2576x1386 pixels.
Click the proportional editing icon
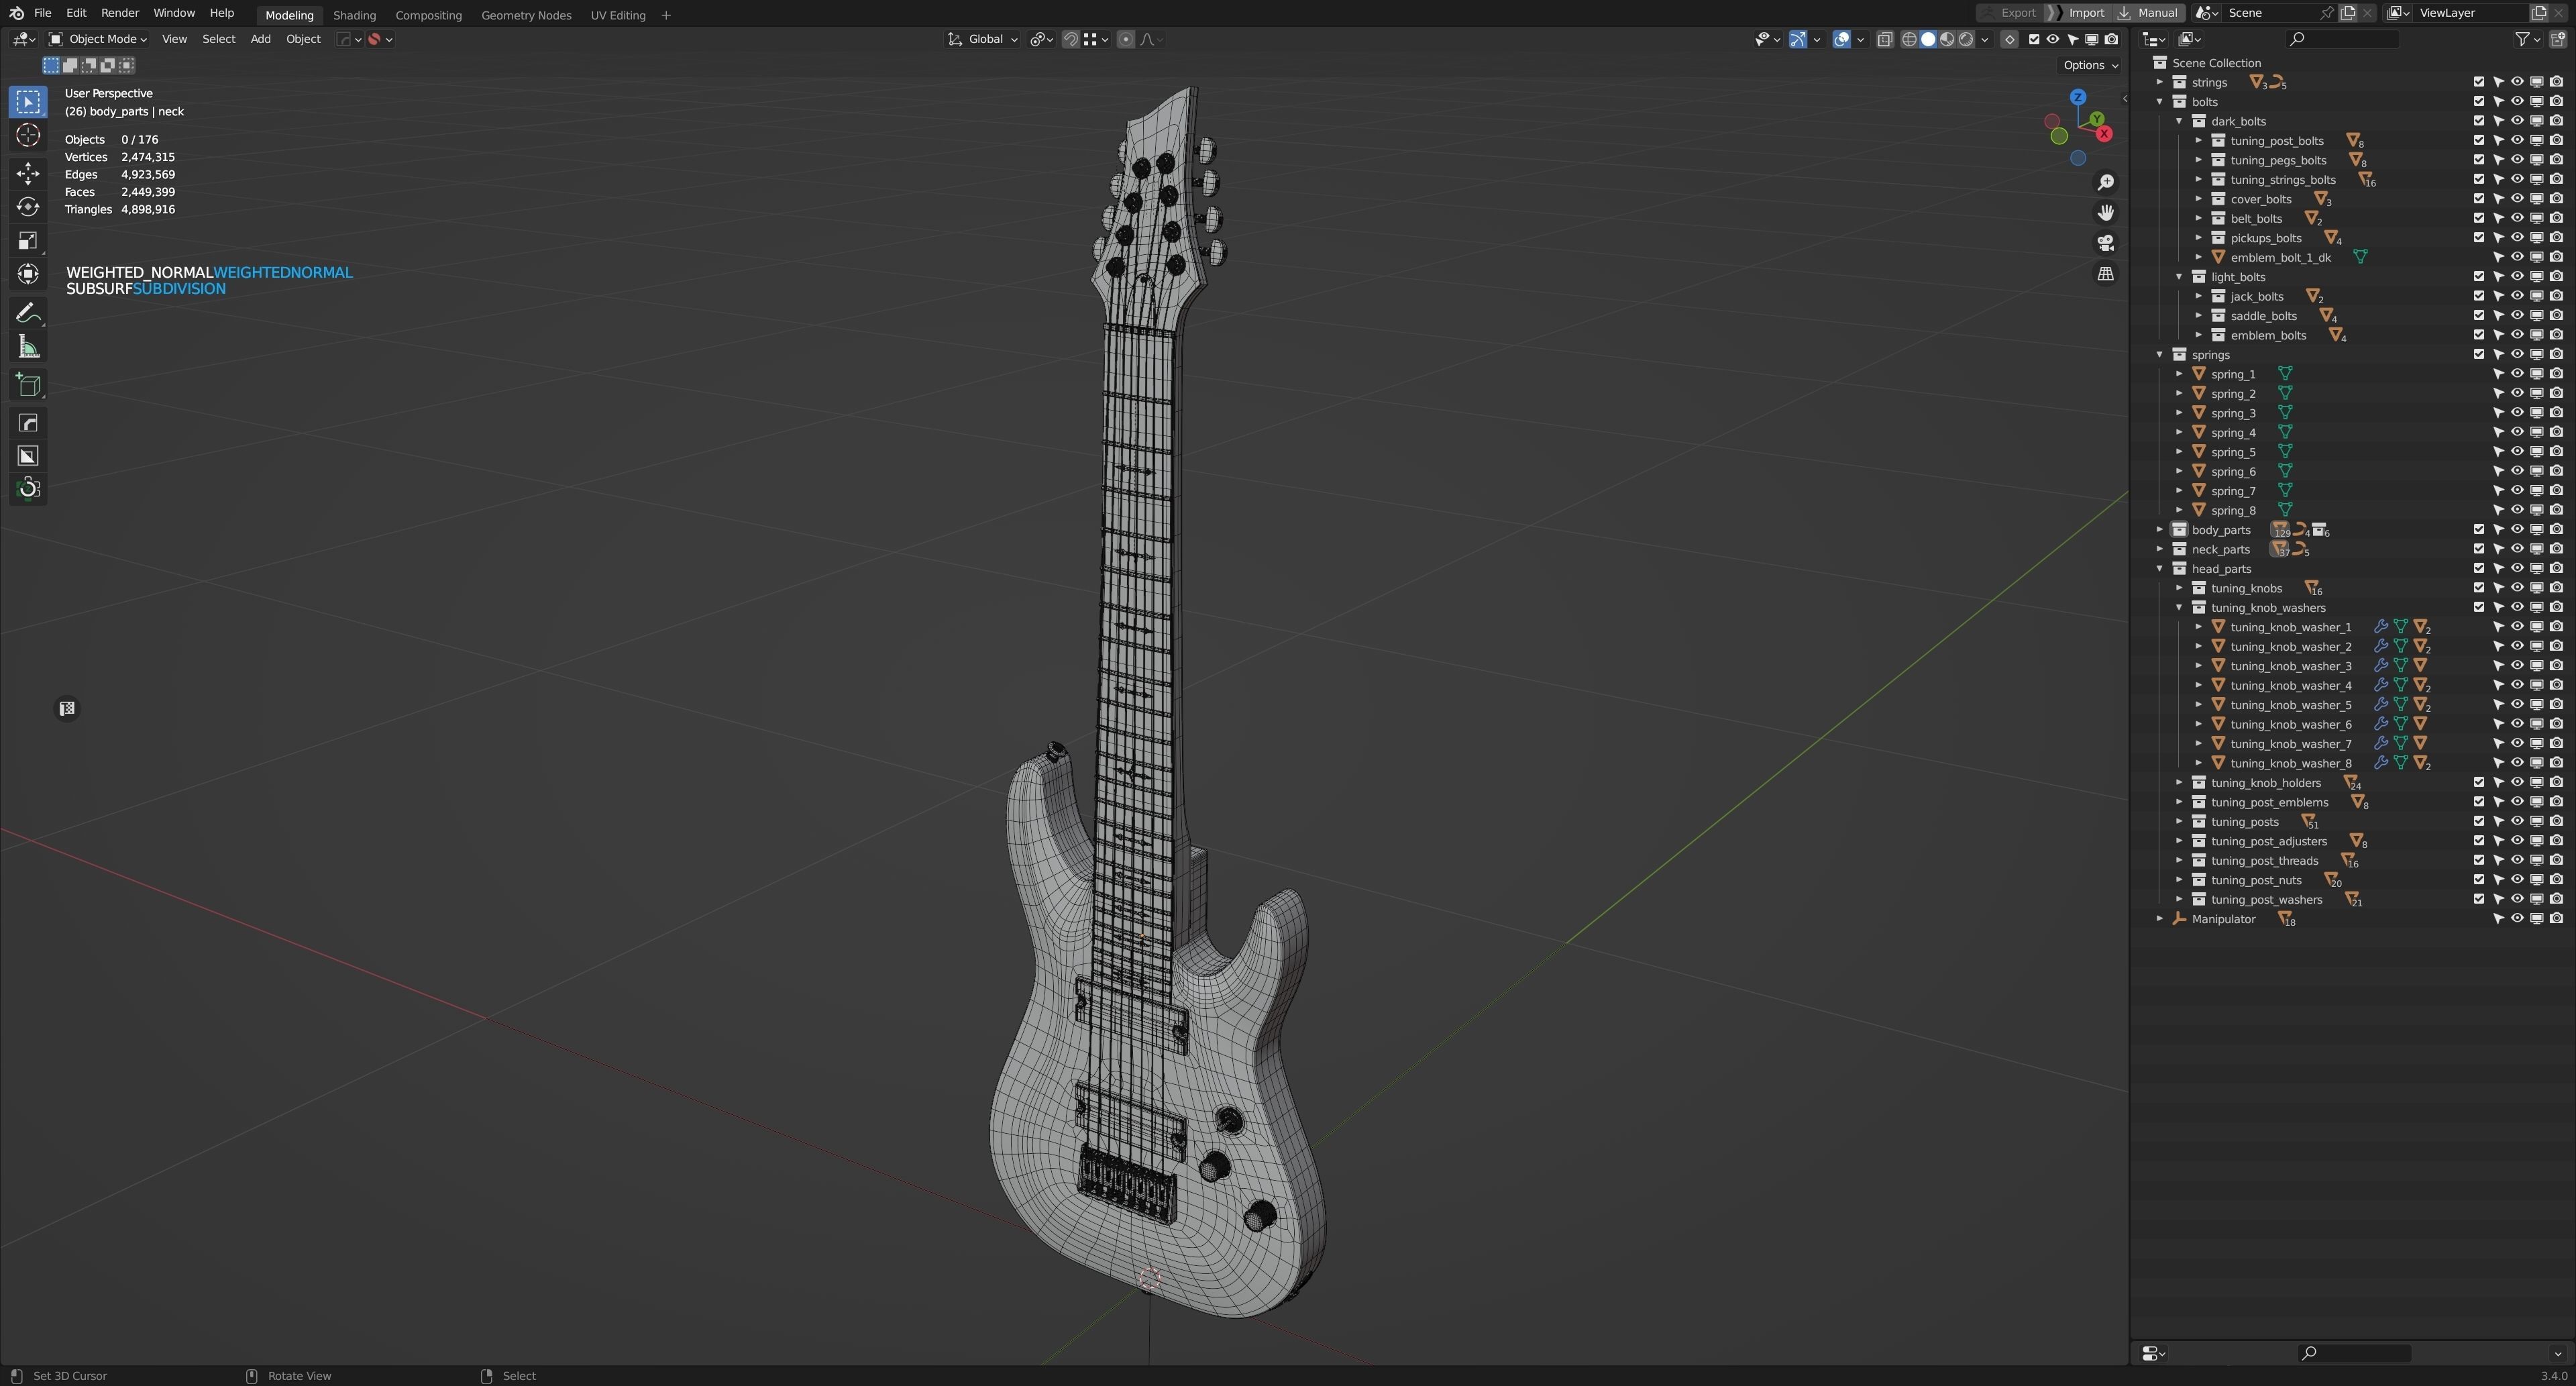[x=1126, y=39]
